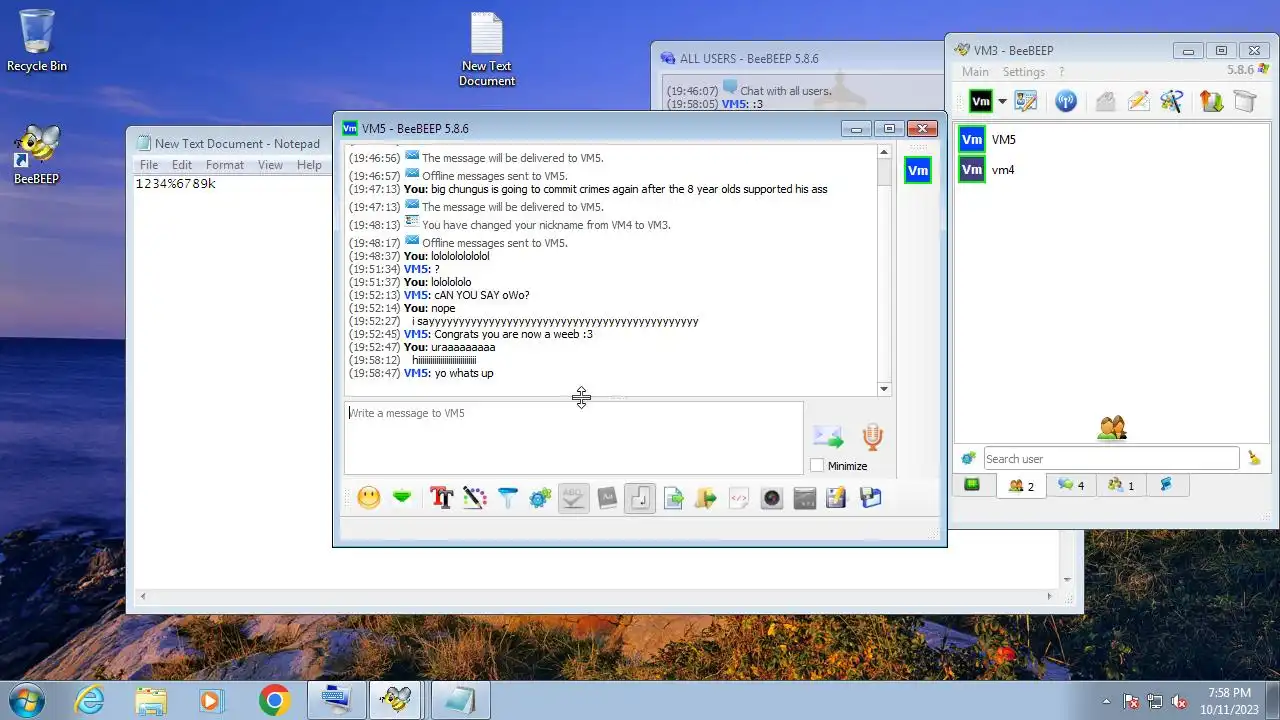Select the BeeBEEP desktop shortcut
Screen dimensions: 1280x720
point(36,155)
